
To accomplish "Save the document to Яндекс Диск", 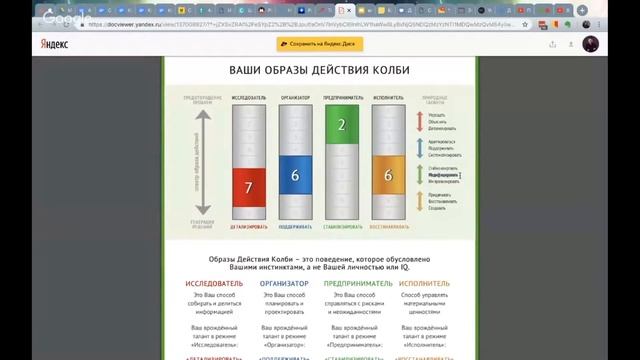I will (320, 44).
